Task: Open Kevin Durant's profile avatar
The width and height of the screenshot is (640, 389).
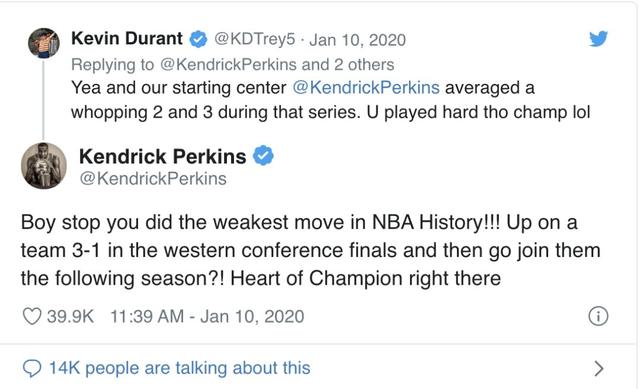Action: pos(44,43)
